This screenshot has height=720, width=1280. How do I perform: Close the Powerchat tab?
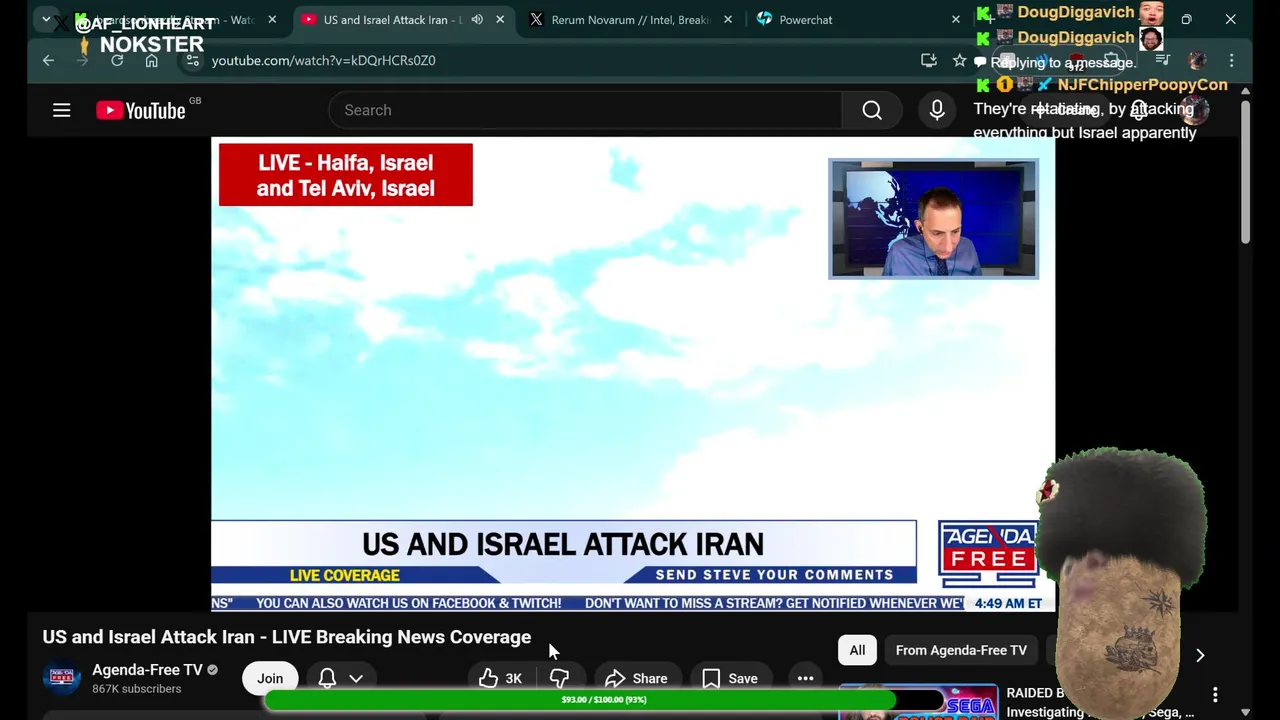pos(955,19)
